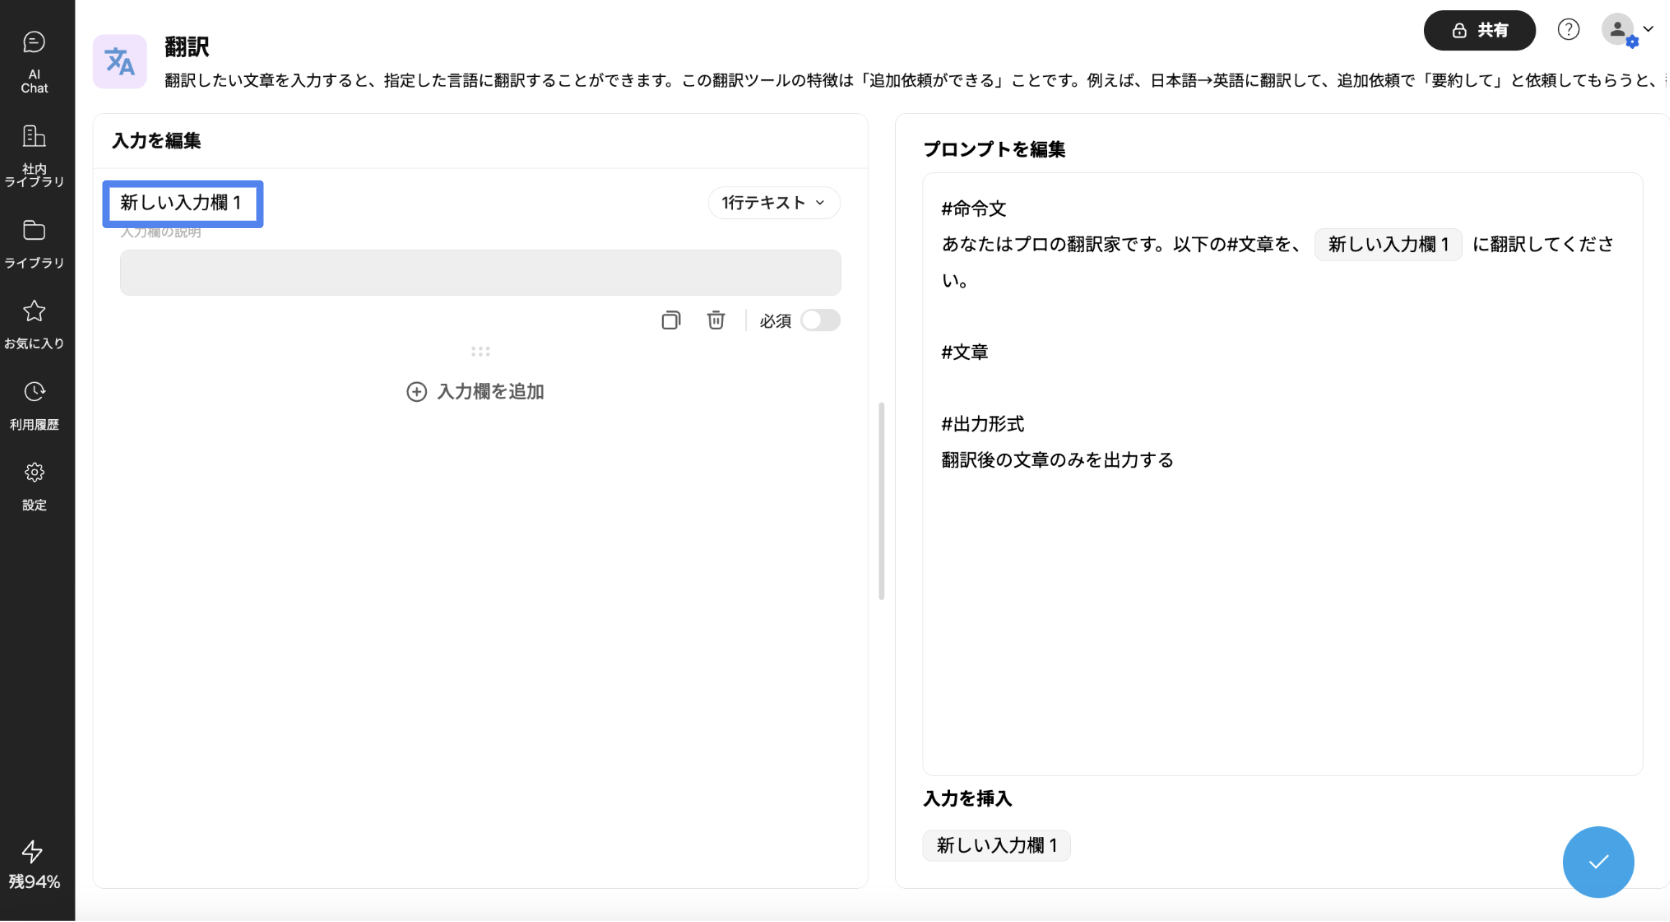
Task: Click the 共有 share button
Action: pyautogui.click(x=1479, y=30)
